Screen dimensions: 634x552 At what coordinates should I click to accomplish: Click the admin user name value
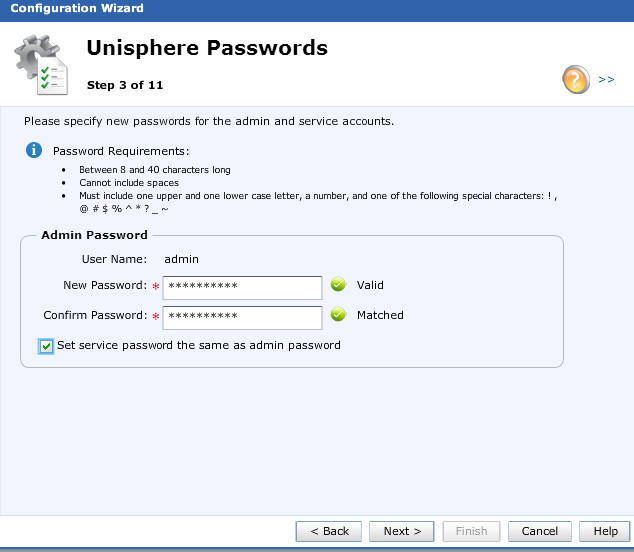point(181,259)
